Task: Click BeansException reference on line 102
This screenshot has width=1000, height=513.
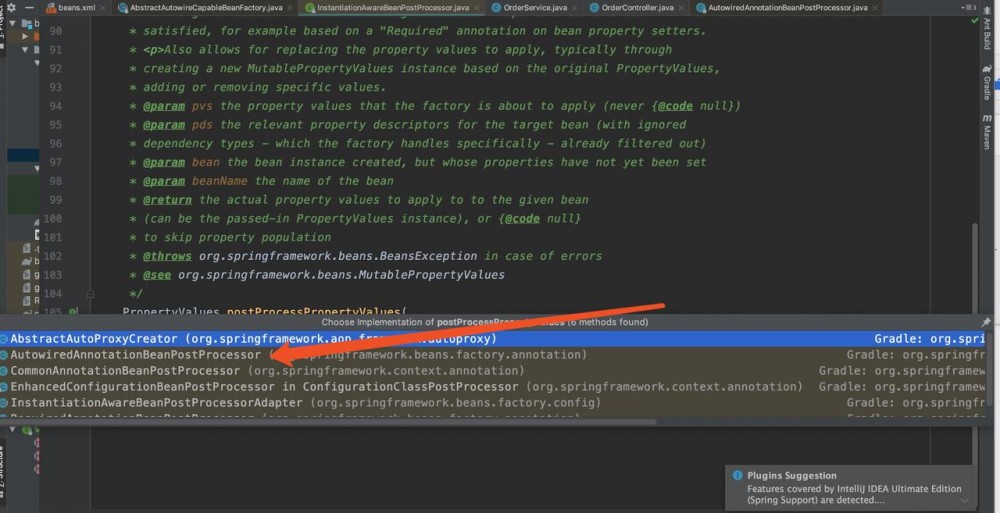Action: coord(429,256)
